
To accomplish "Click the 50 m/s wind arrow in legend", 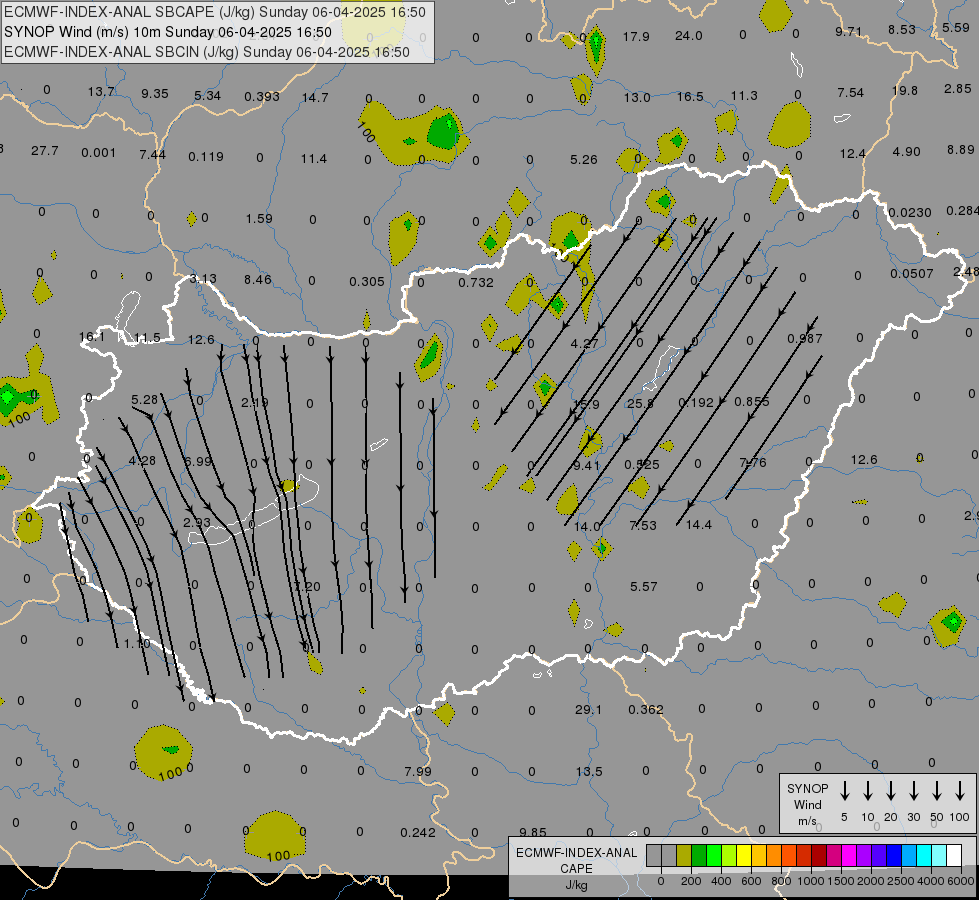I will pyautogui.click(x=937, y=790).
